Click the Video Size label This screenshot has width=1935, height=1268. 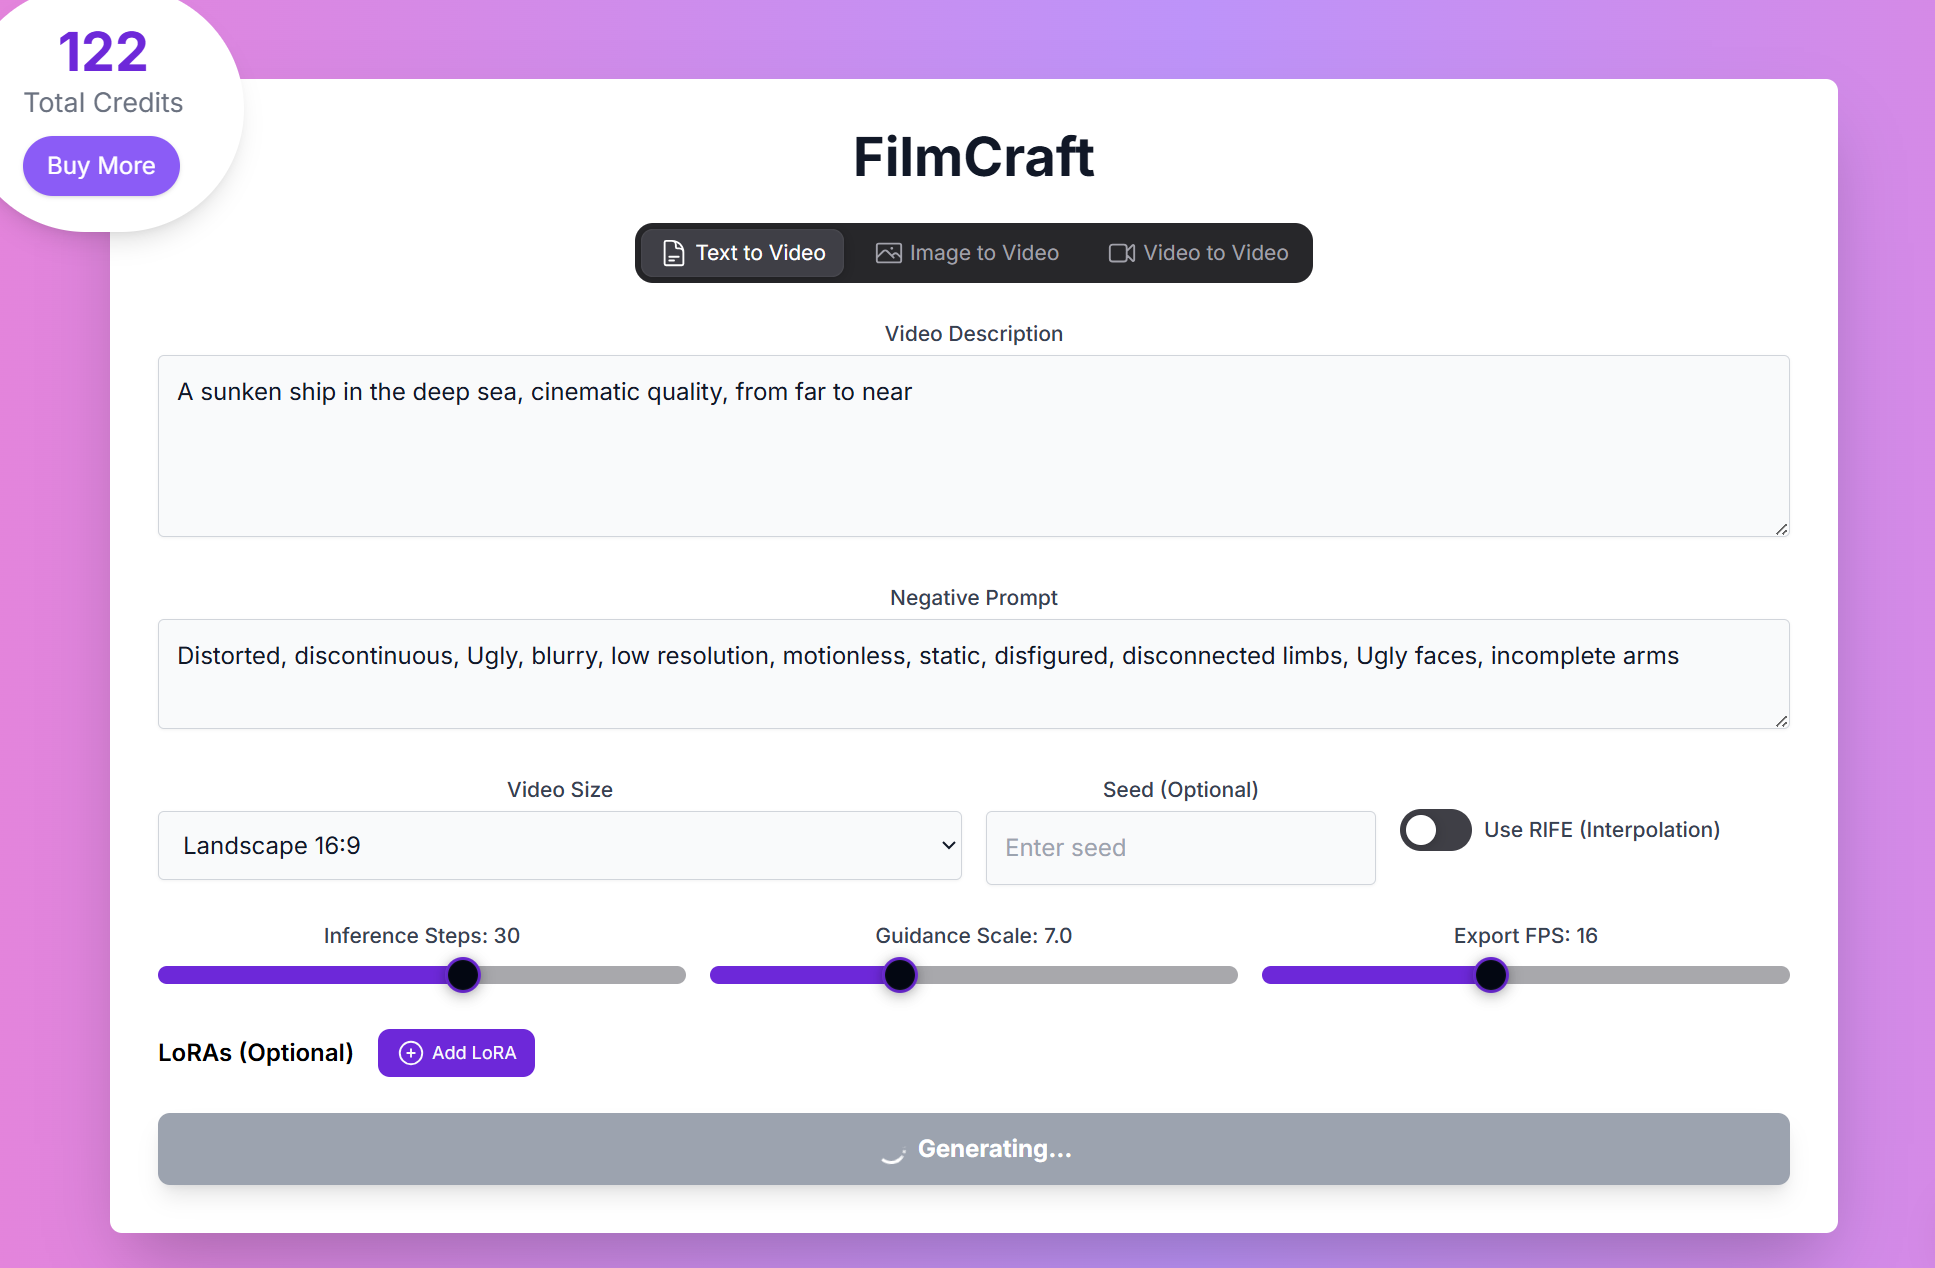pos(559,790)
